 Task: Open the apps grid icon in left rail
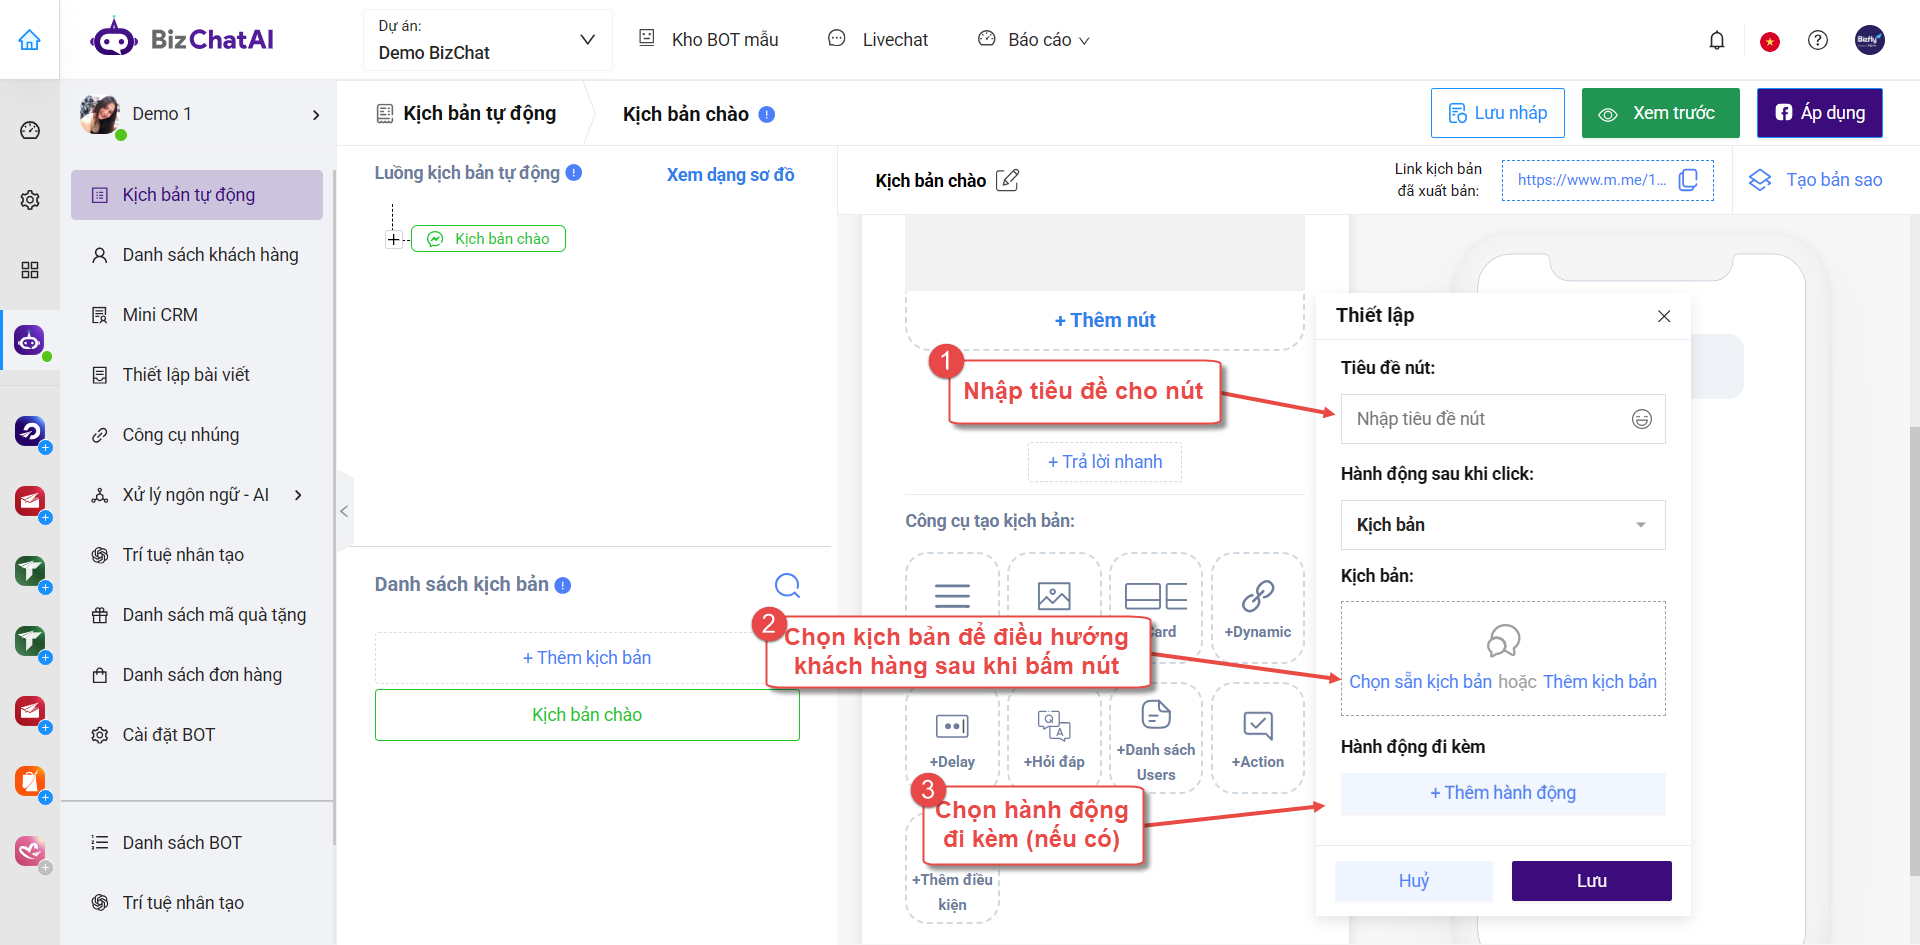coord(30,270)
